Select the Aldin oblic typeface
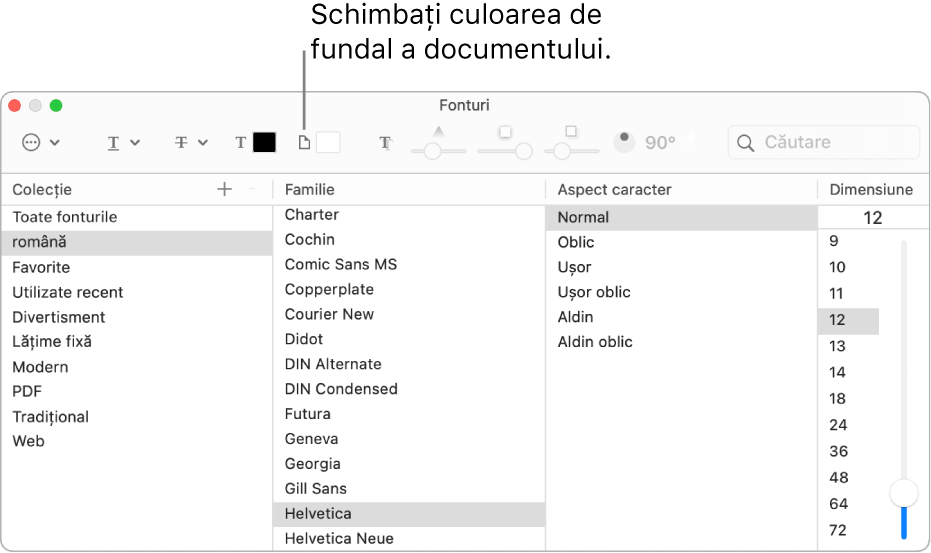 point(681,342)
